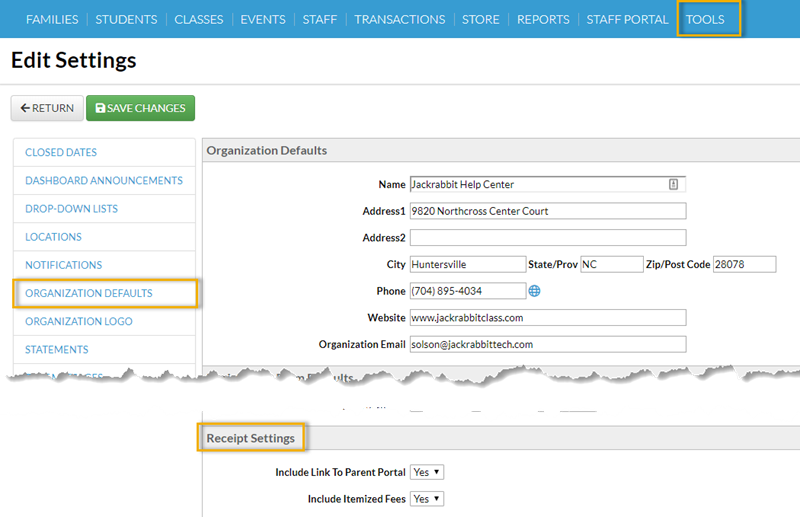Open the Transactions menu
800x517 pixels.
[x=399, y=19]
